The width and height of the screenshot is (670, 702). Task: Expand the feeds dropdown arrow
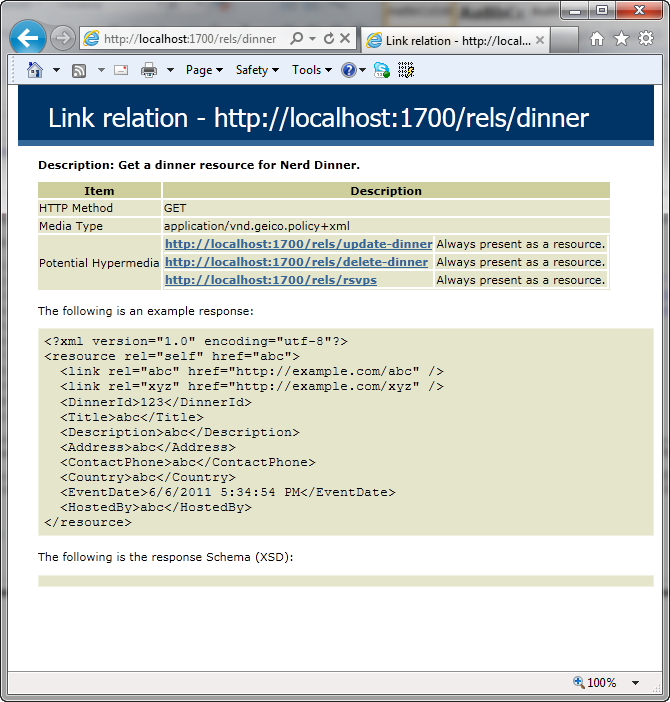[101, 70]
